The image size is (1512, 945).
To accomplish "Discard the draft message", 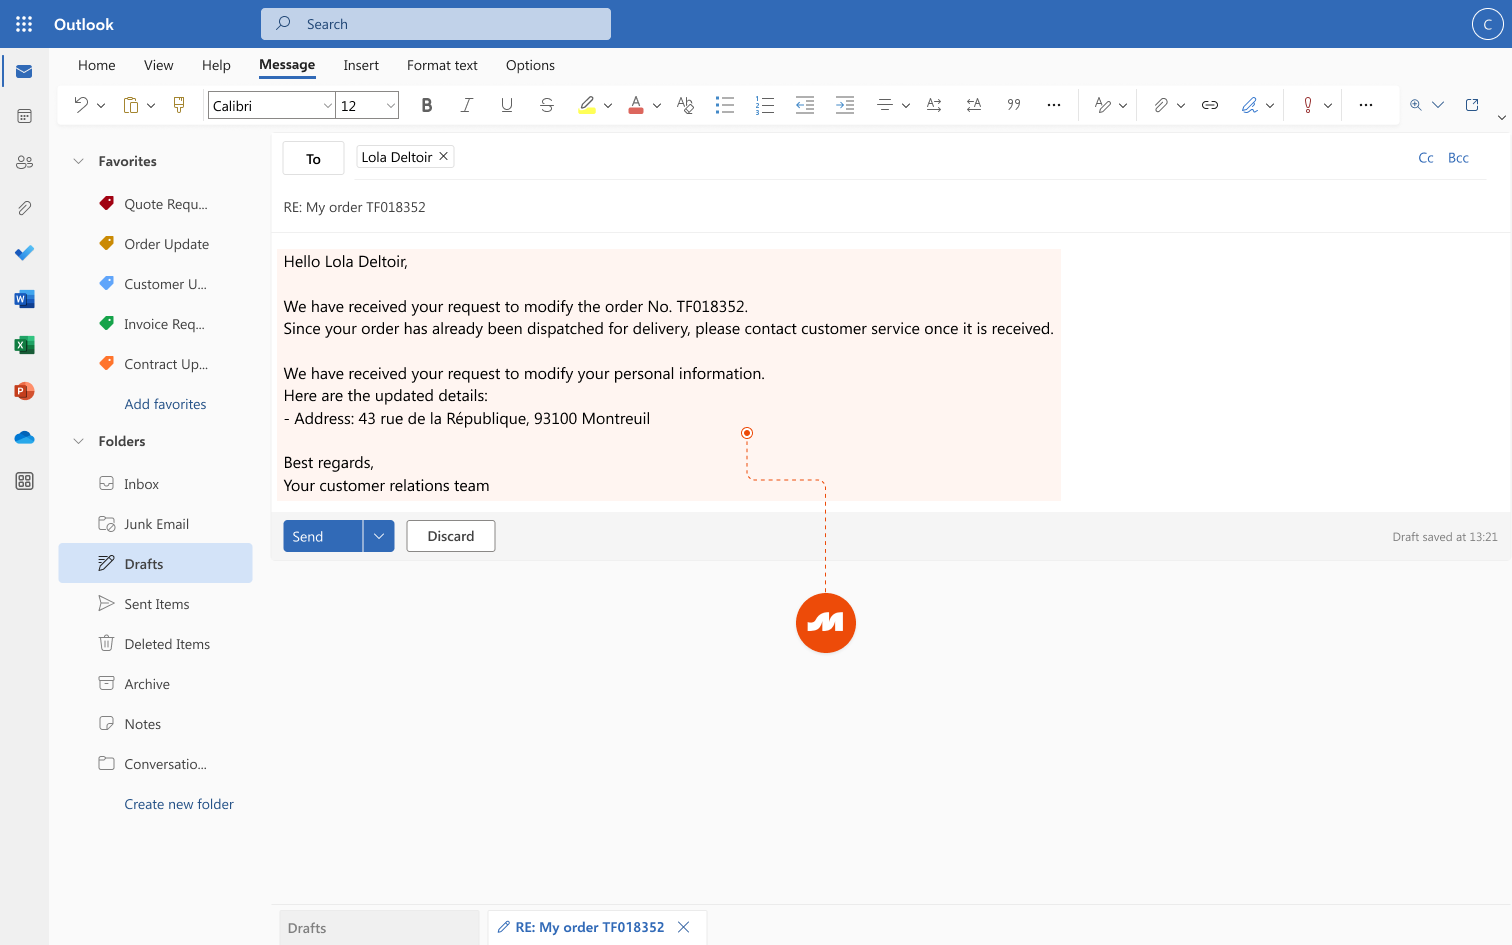I will pos(451,536).
